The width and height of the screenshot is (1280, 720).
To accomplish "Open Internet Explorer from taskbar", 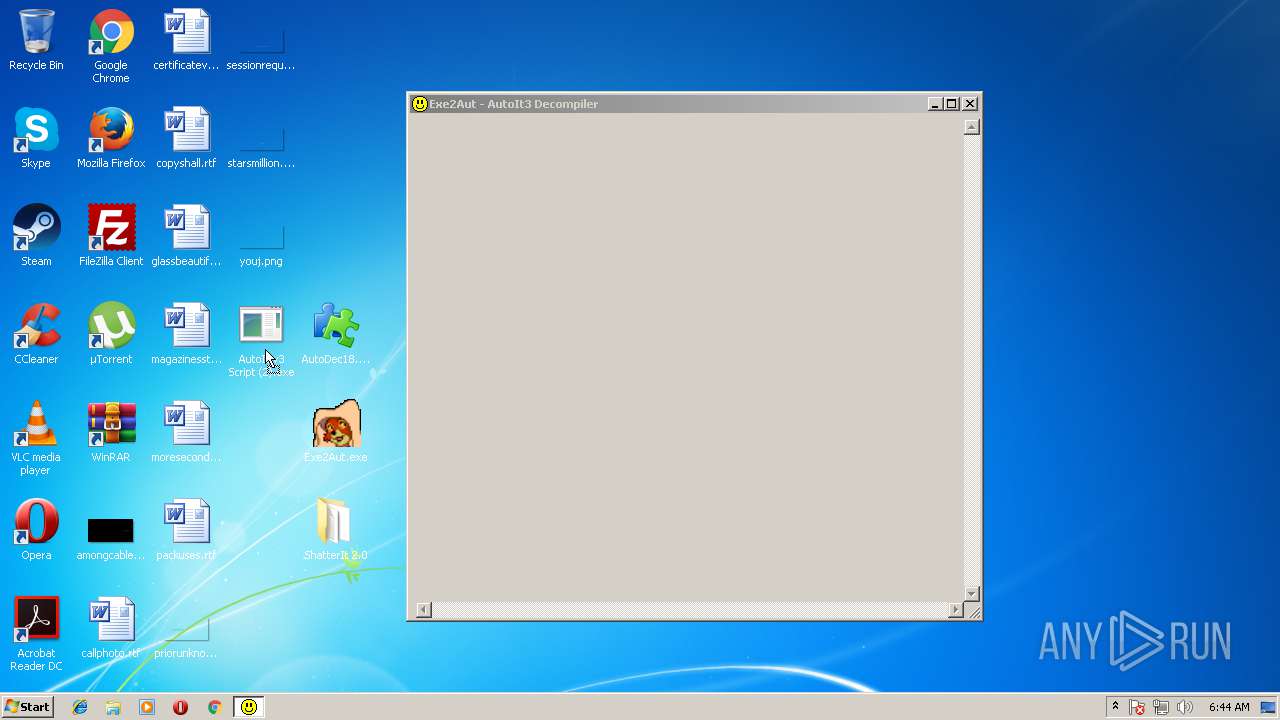I will pyautogui.click(x=80, y=707).
